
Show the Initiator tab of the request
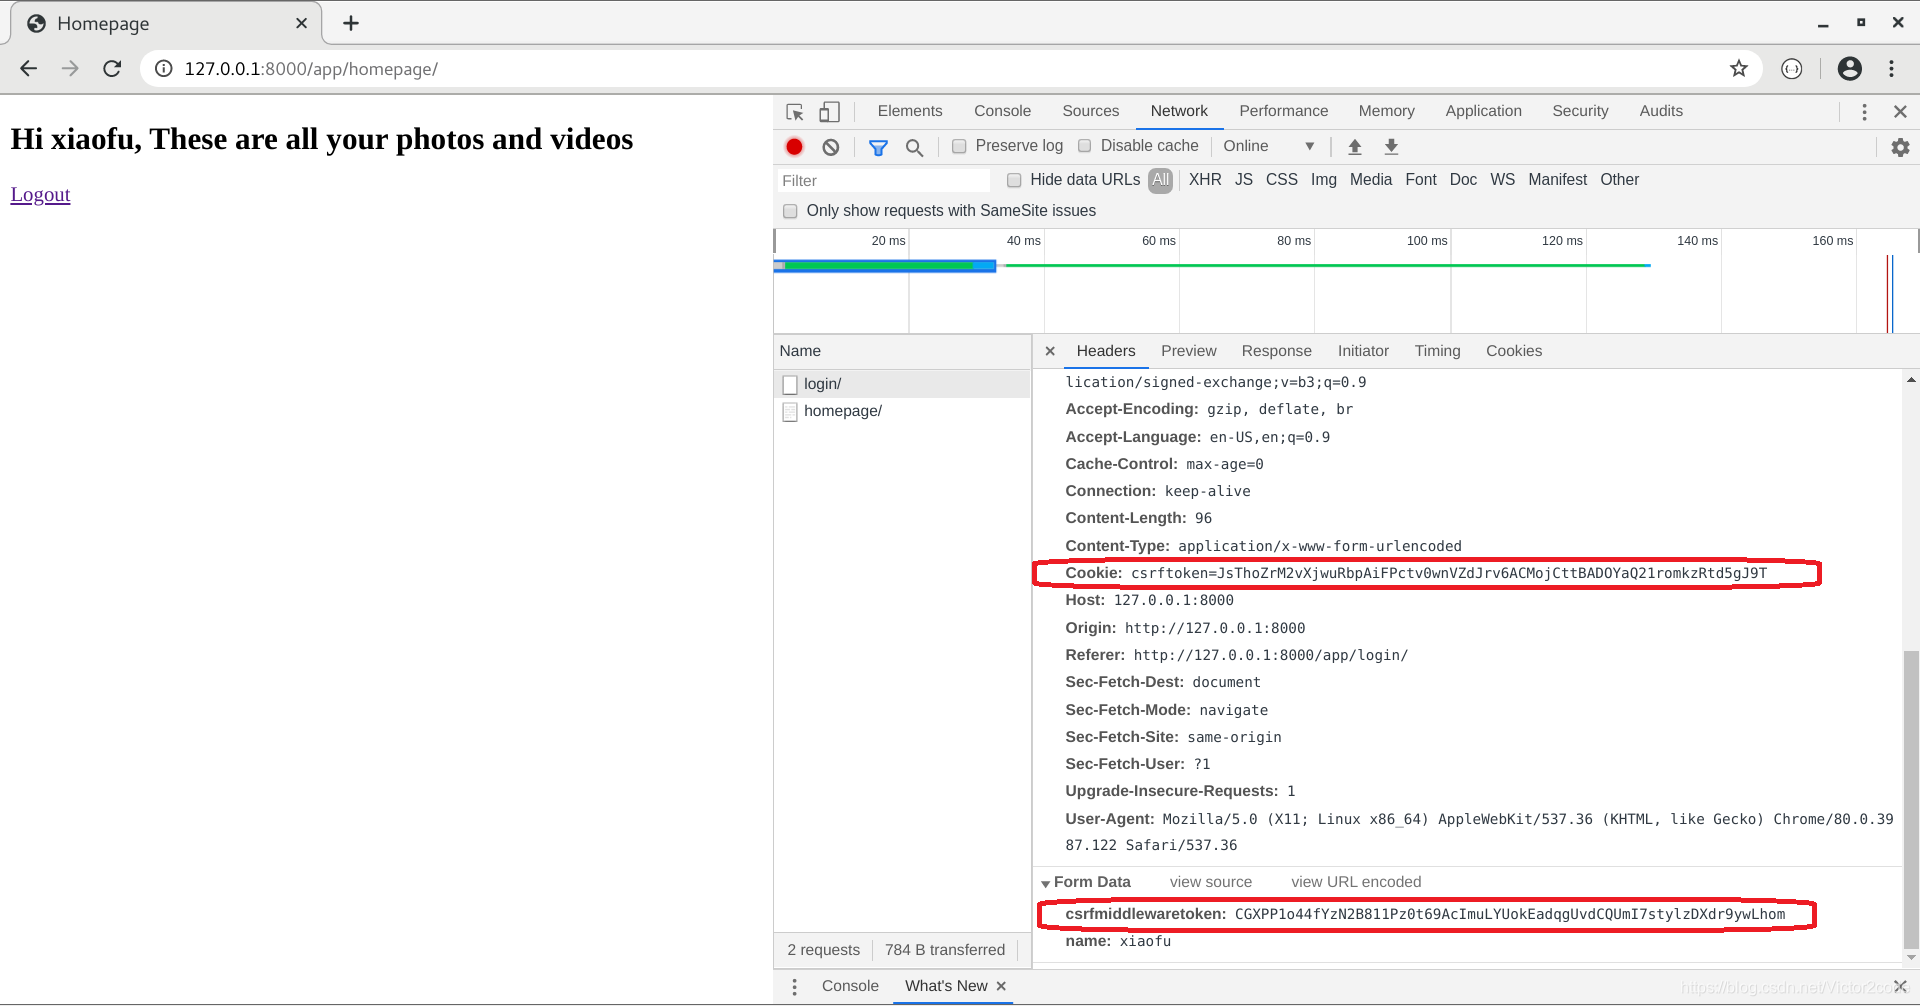coord(1363,351)
